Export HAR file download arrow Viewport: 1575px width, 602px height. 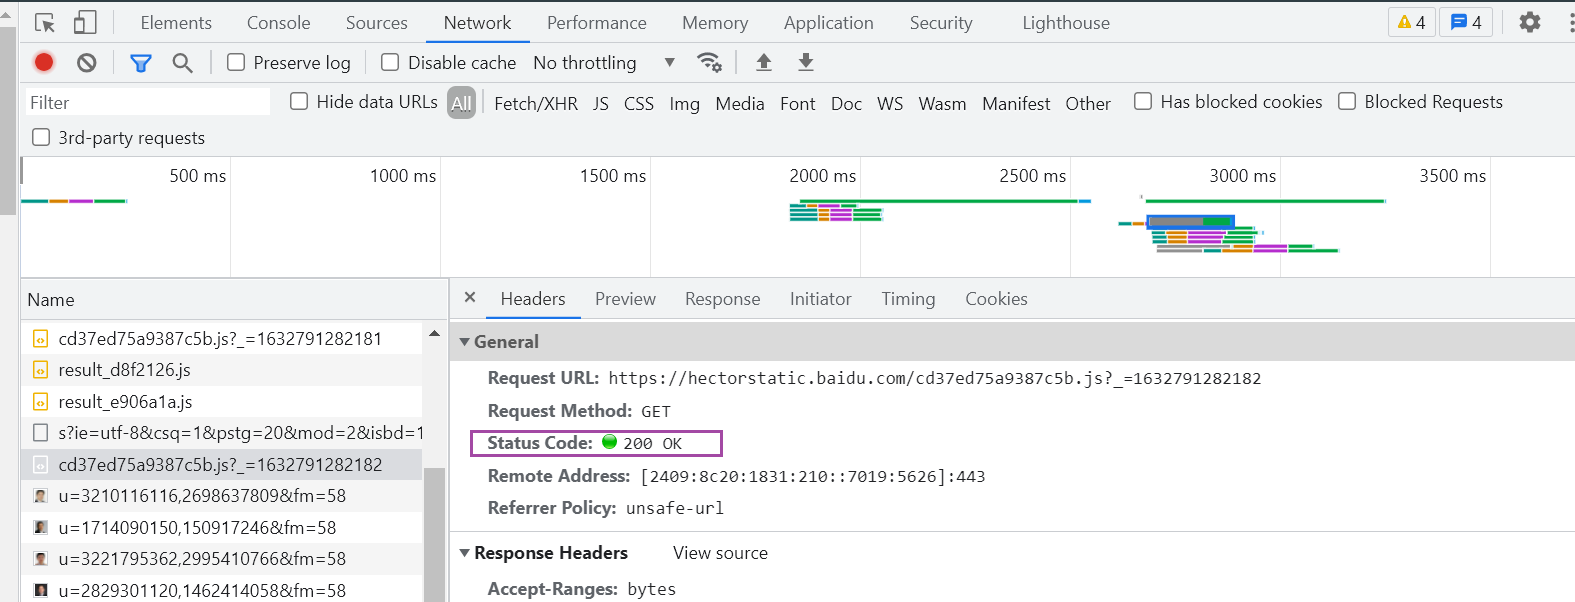tap(806, 62)
